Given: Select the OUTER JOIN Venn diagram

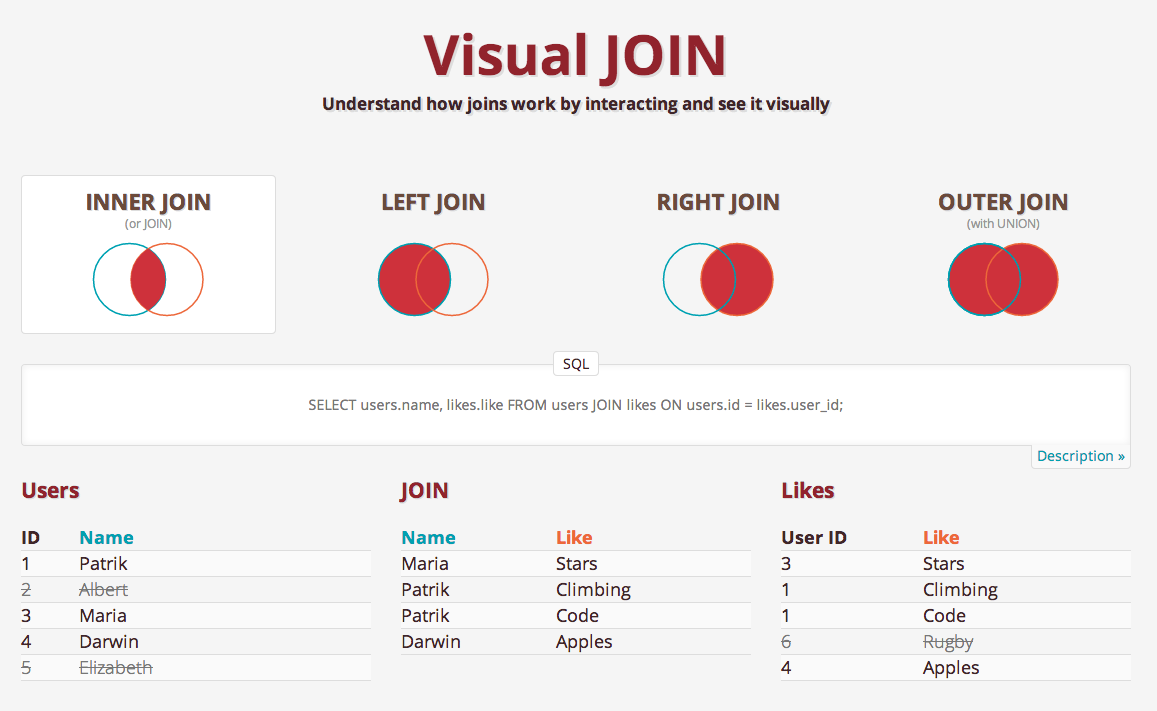Looking at the screenshot, I should (x=1003, y=279).
